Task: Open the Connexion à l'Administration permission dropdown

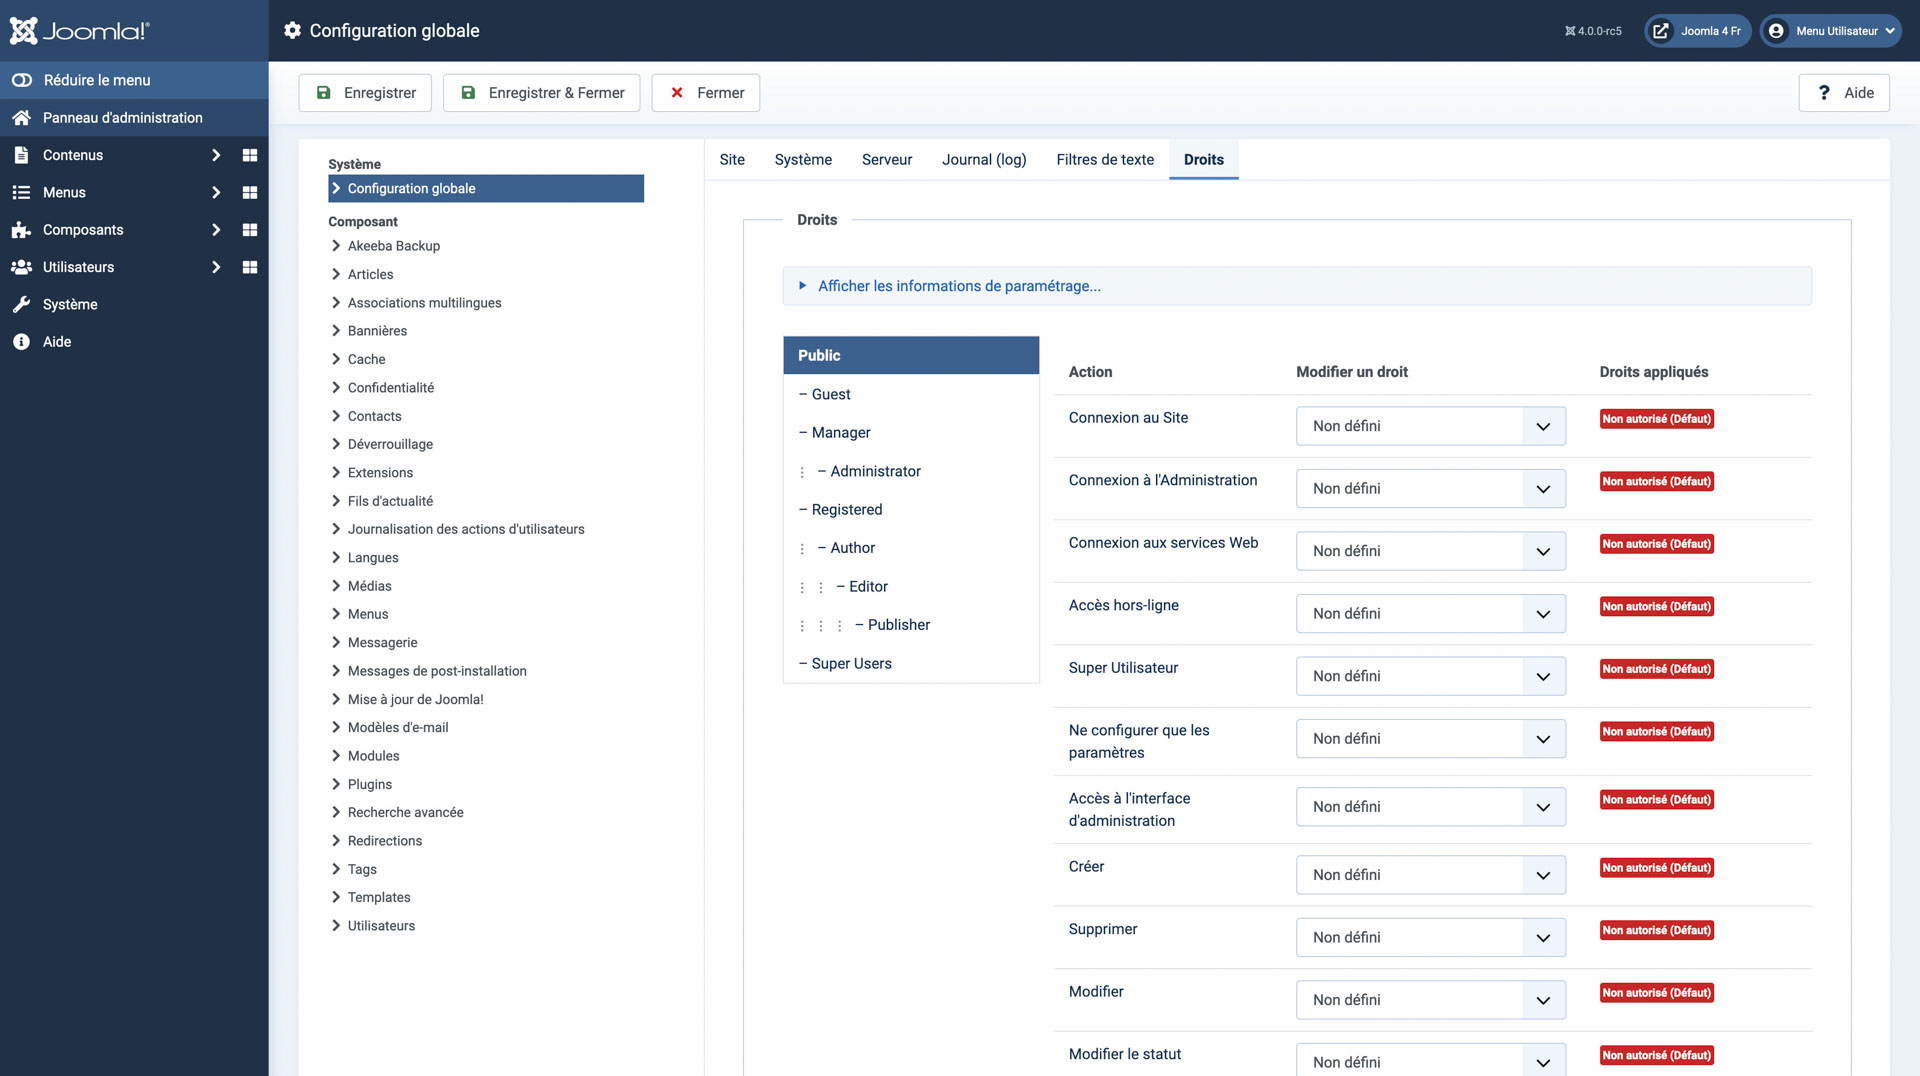Action: [1431, 489]
